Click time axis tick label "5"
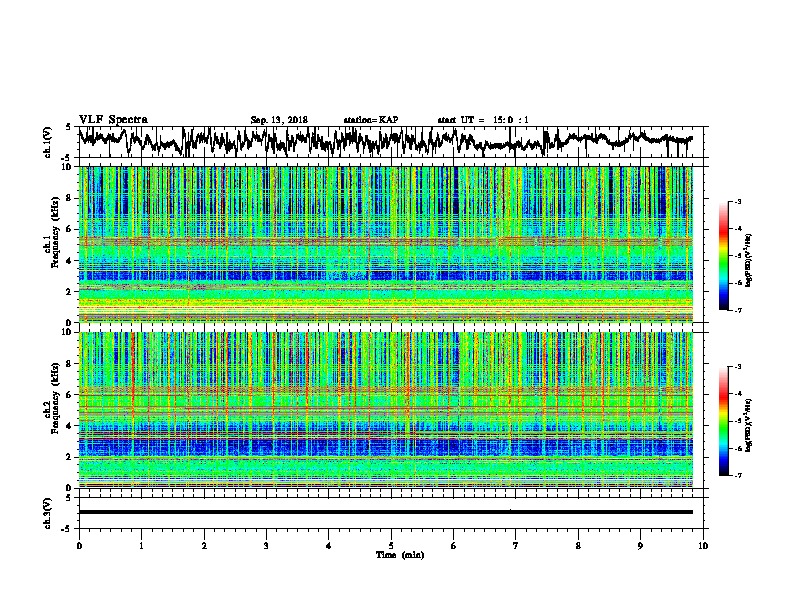Screen dimensions: 792x612 point(391,546)
